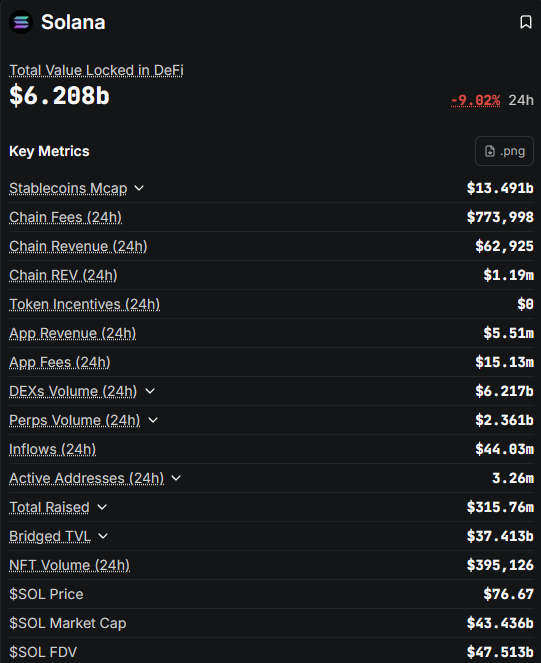Viewport: 541px width, 663px height.
Task: Expand the Total Raised chevron
Action: 102,507
